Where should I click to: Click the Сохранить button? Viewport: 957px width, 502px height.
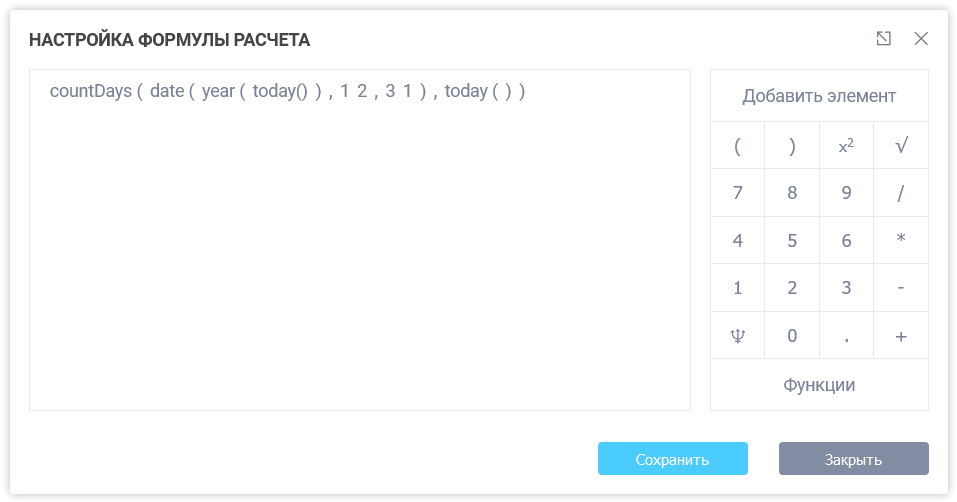point(672,459)
